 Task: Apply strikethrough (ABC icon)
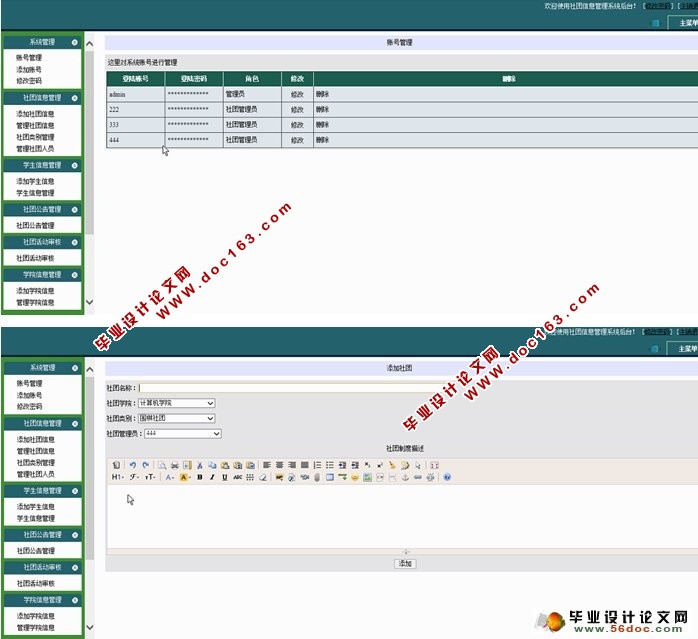[238, 477]
